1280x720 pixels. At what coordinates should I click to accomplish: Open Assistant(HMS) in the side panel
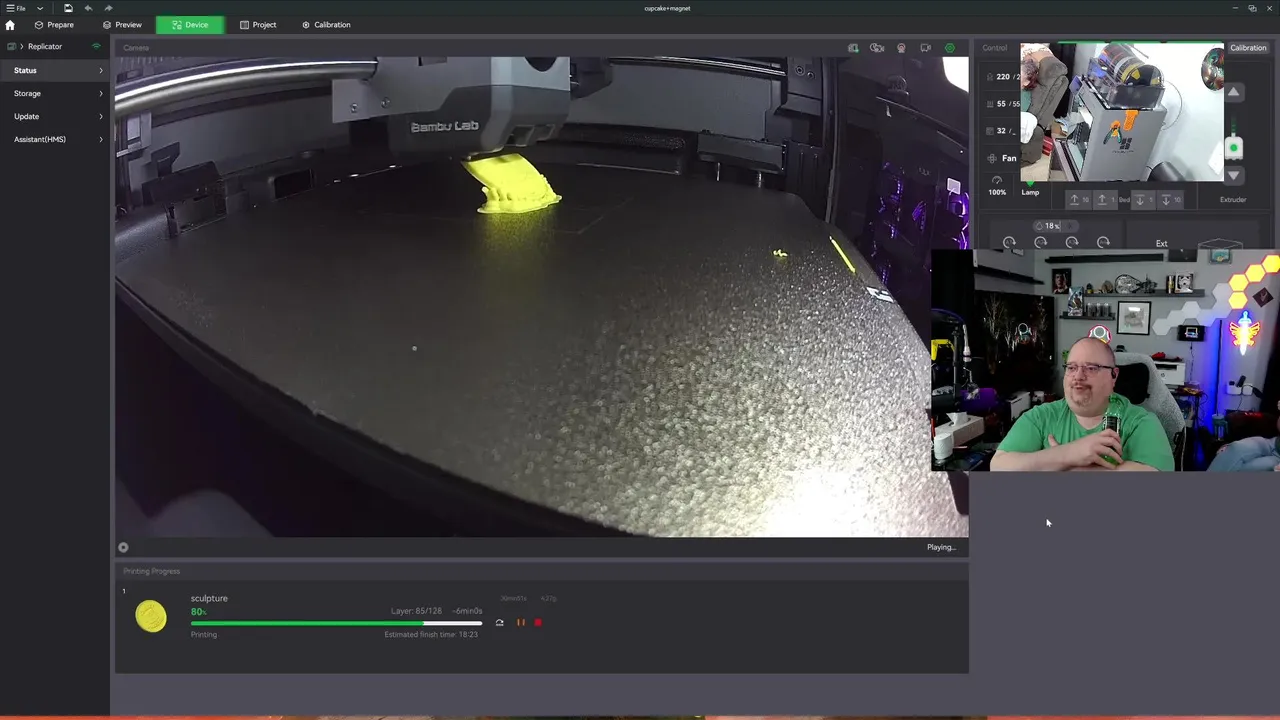55,140
